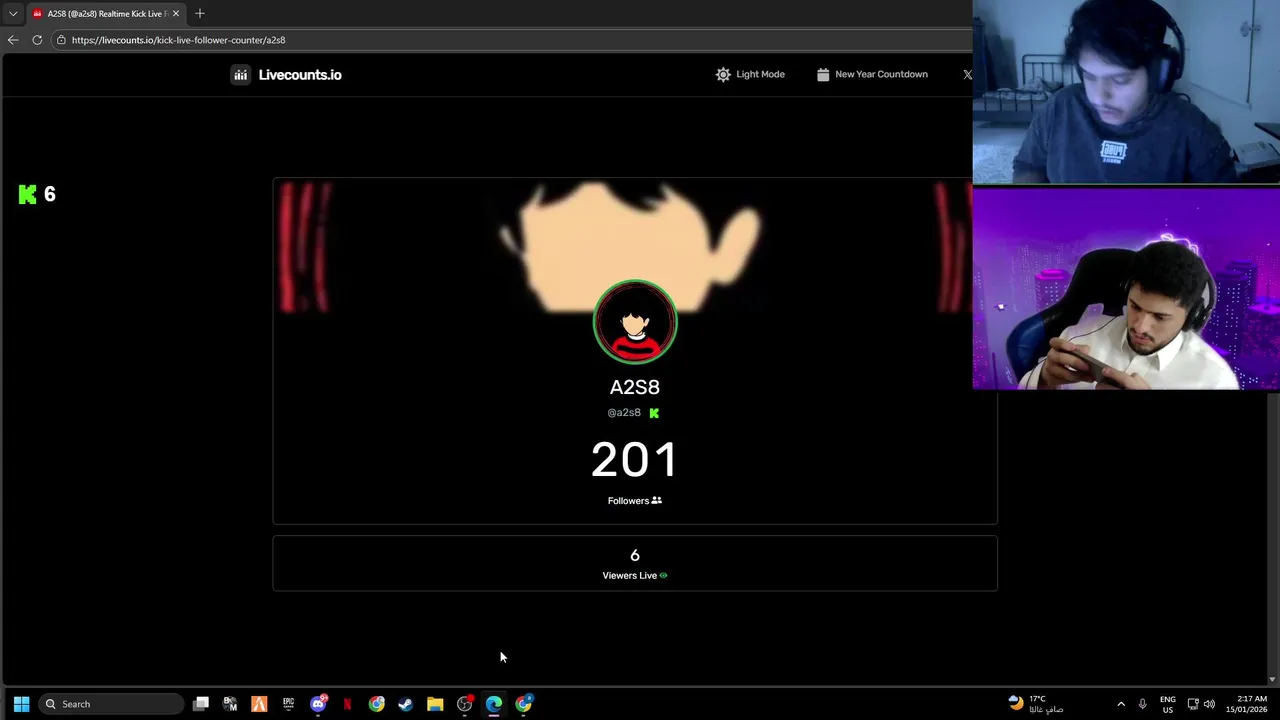Screen dimensions: 1280x720
Task: Click the A2S8 channel name heading
Action: pos(635,387)
